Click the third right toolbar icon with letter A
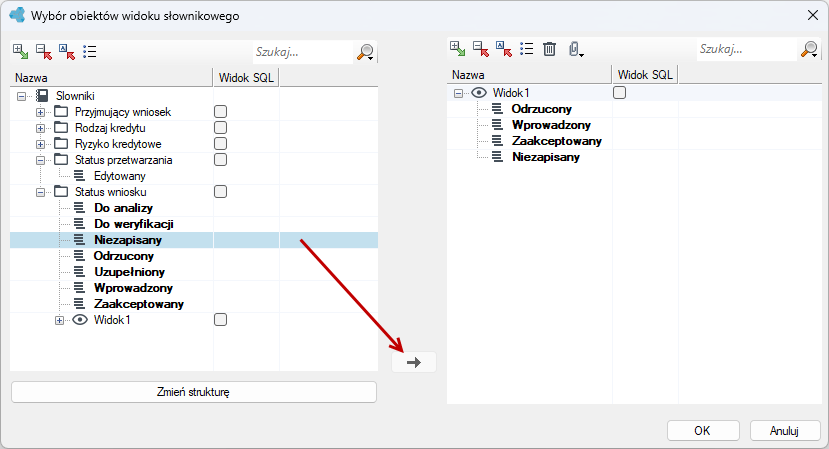 [504, 49]
